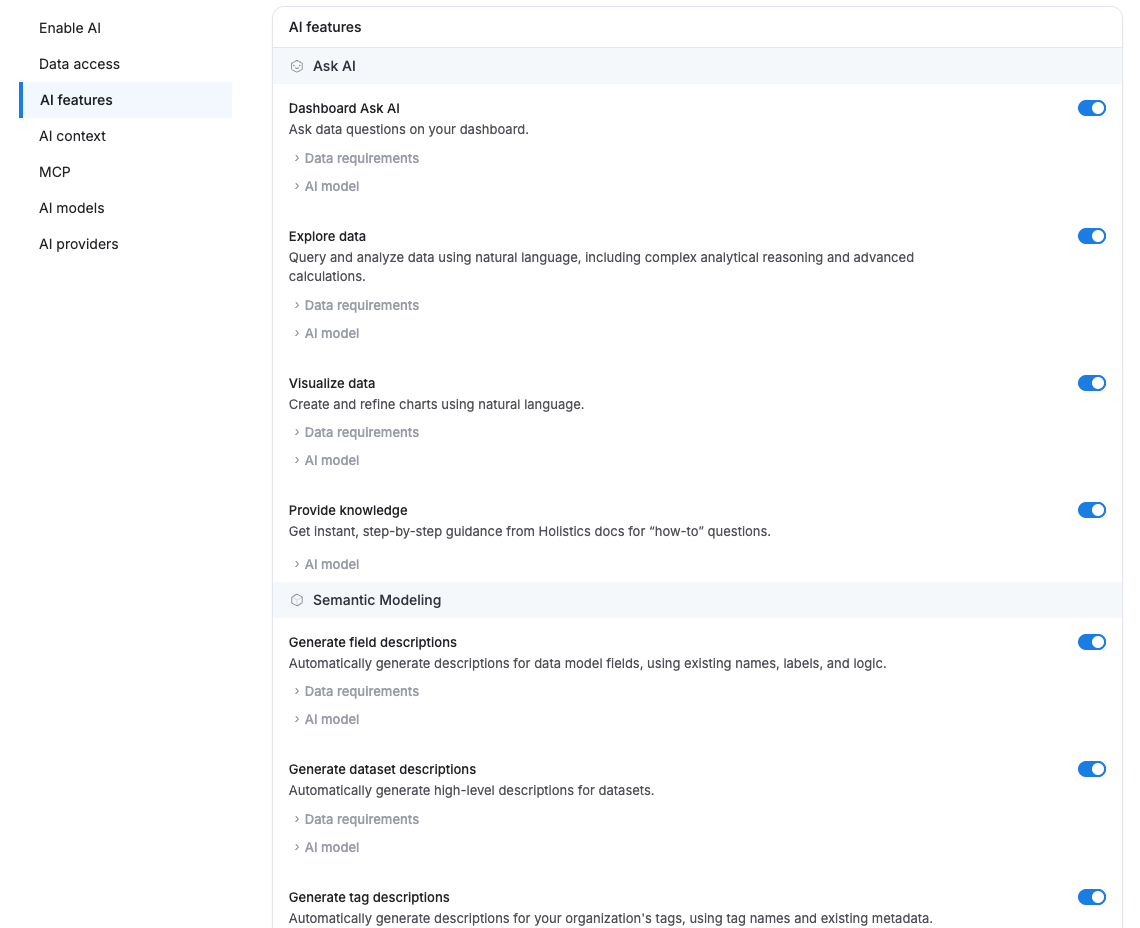Expand Data requirements under Dashboard Ask AI

(354, 158)
